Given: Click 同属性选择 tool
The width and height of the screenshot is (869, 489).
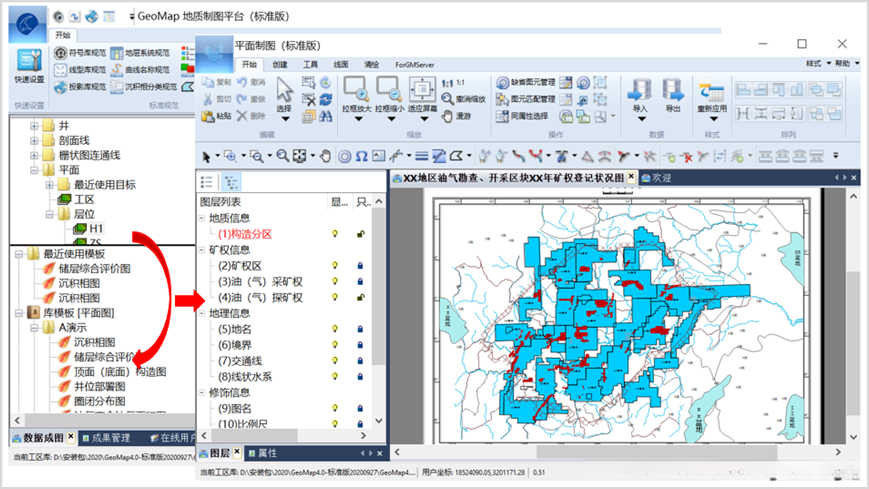Looking at the screenshot, I should click(522, 116).
